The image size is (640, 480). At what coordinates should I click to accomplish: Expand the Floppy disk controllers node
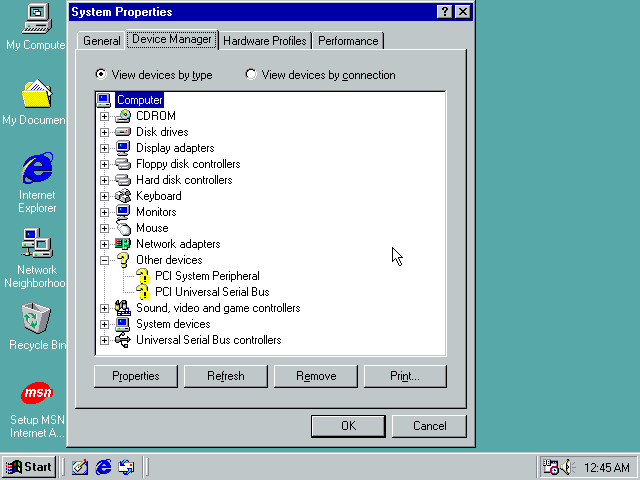pyautogui.click(x=104, y=164)
